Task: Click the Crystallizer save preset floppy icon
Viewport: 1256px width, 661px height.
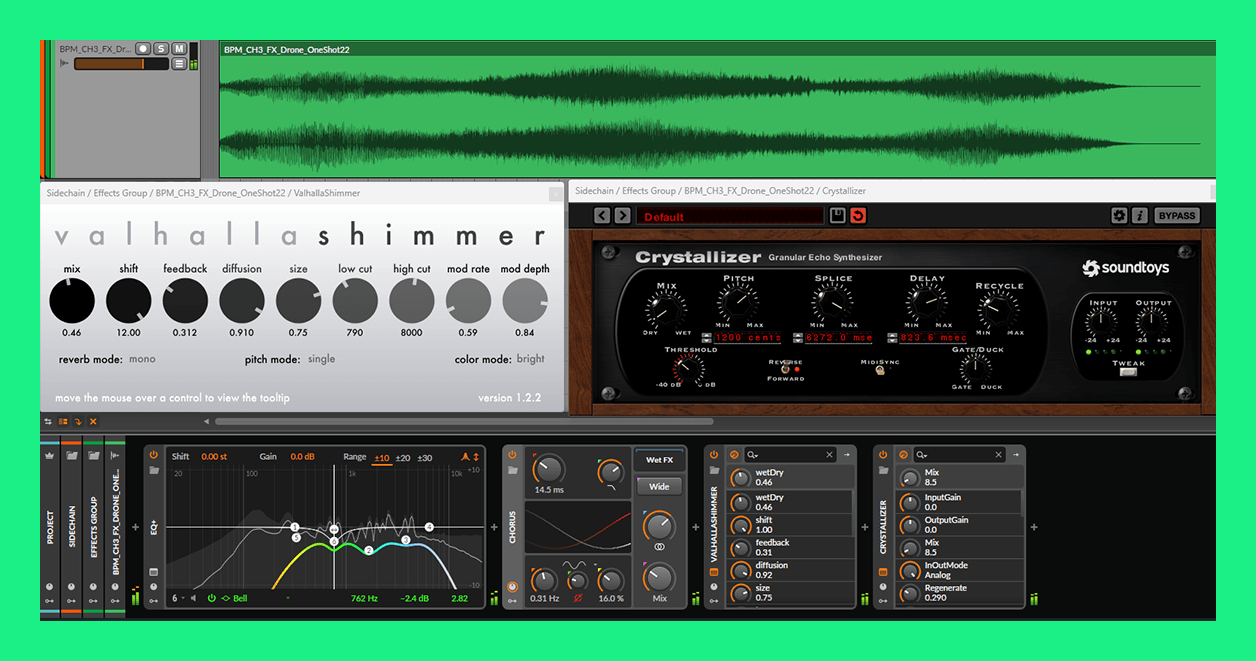Action: tap(838, 216)
